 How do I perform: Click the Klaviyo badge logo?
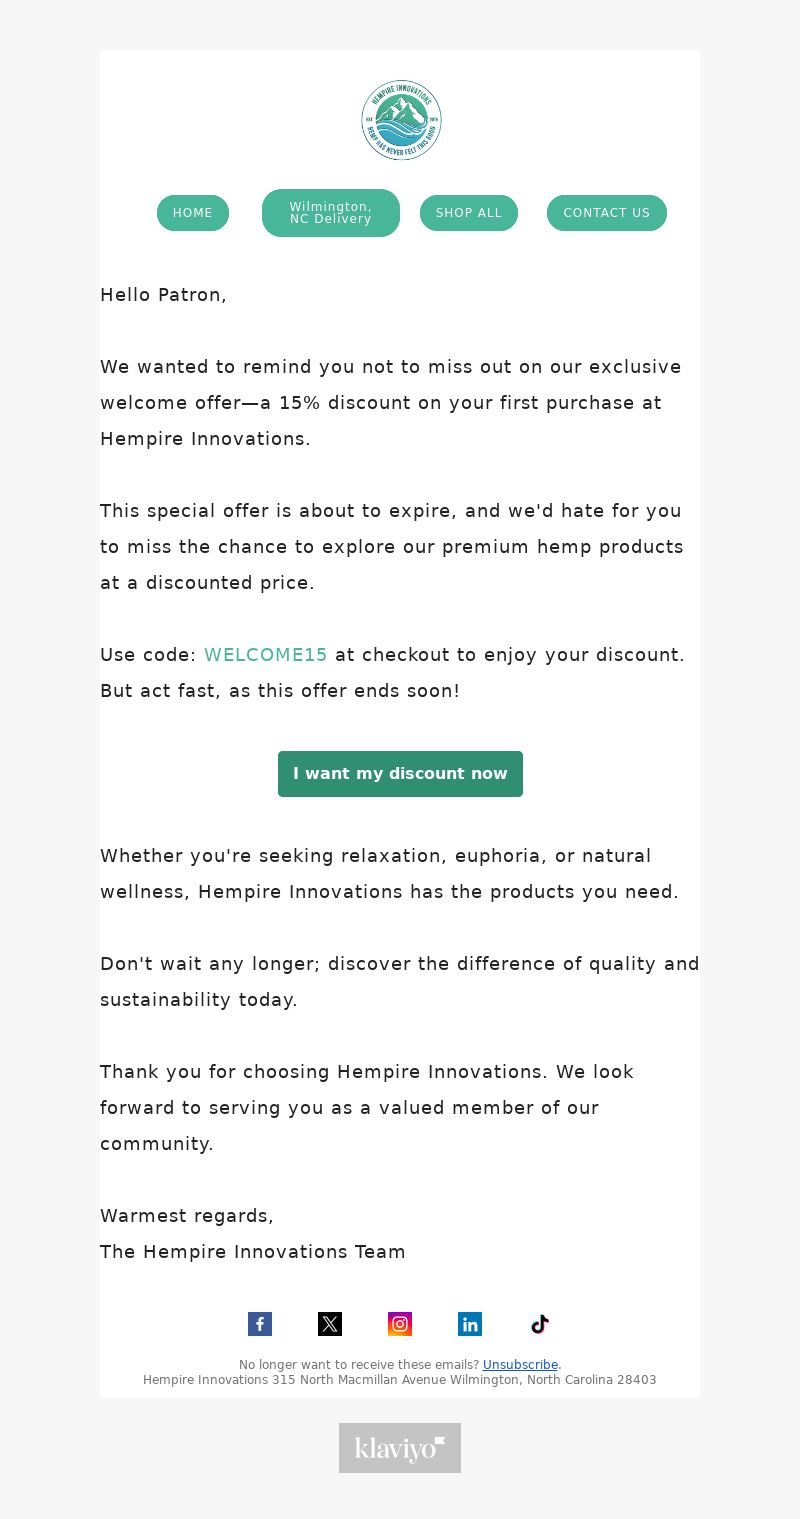(x=400, y=1448)
